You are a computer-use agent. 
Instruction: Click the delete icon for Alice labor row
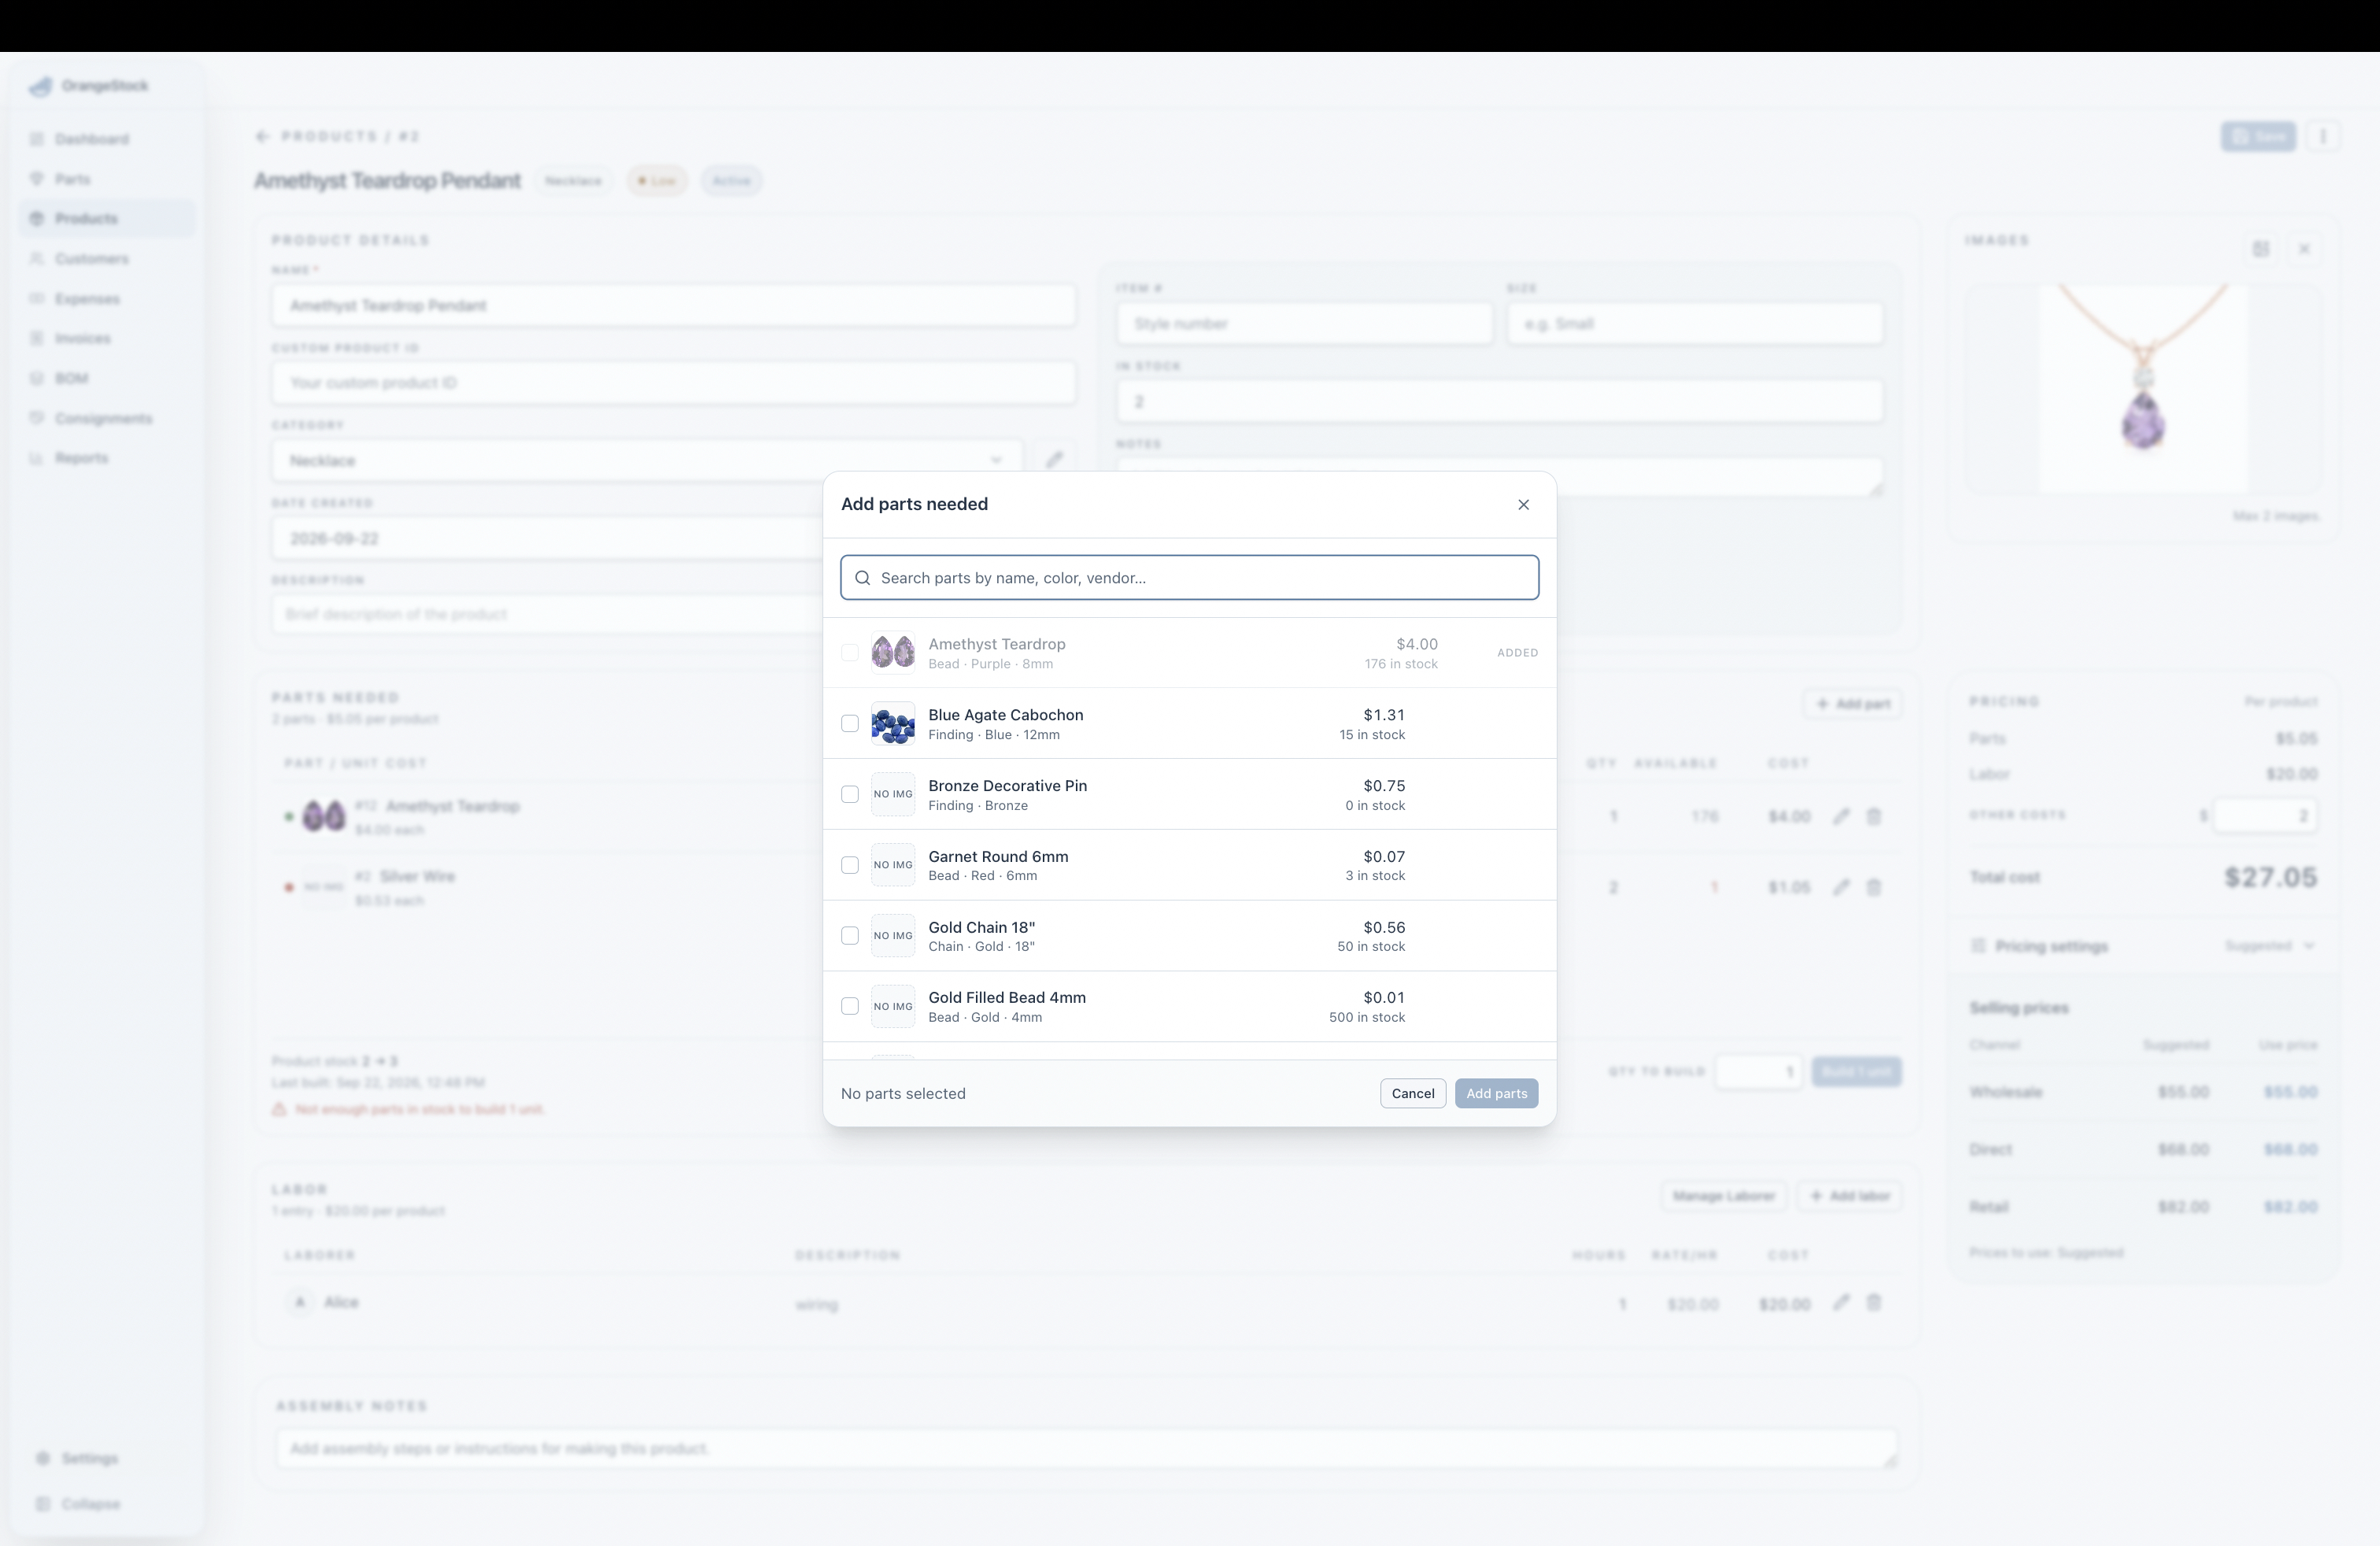pos(1874,1303)
